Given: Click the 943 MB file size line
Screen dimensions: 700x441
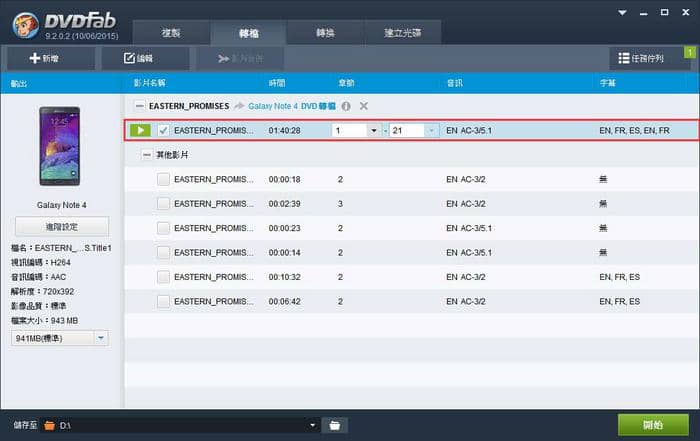Looking at the screenshot, I should click(45, 320).
